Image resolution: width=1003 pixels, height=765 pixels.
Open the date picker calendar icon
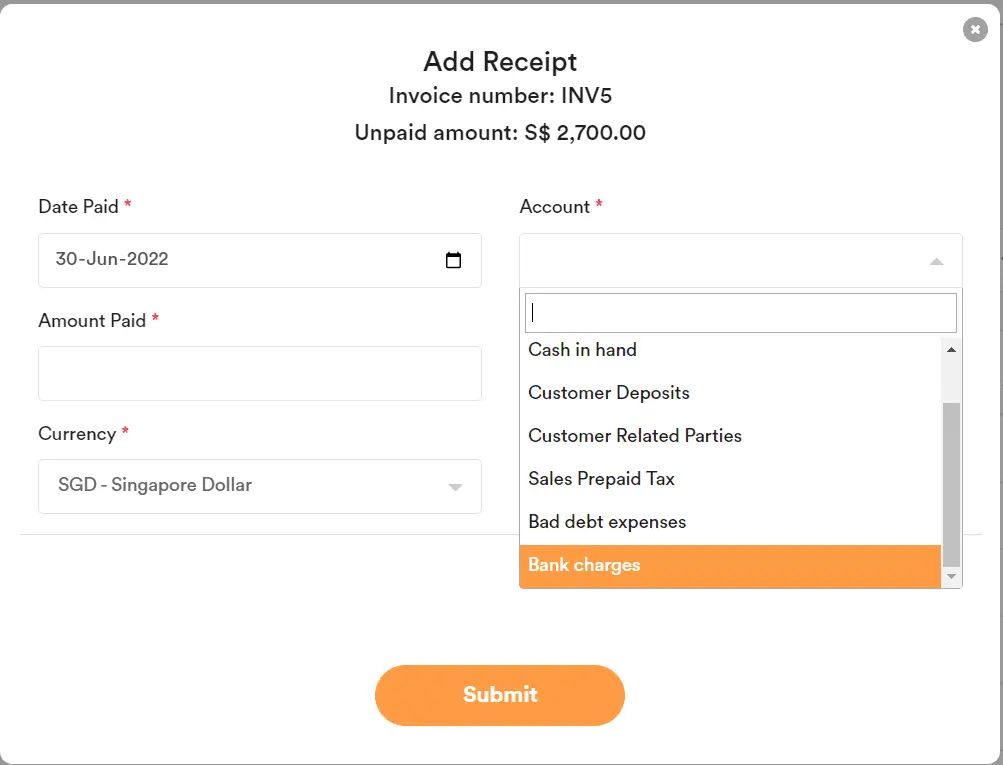(454, 259)
